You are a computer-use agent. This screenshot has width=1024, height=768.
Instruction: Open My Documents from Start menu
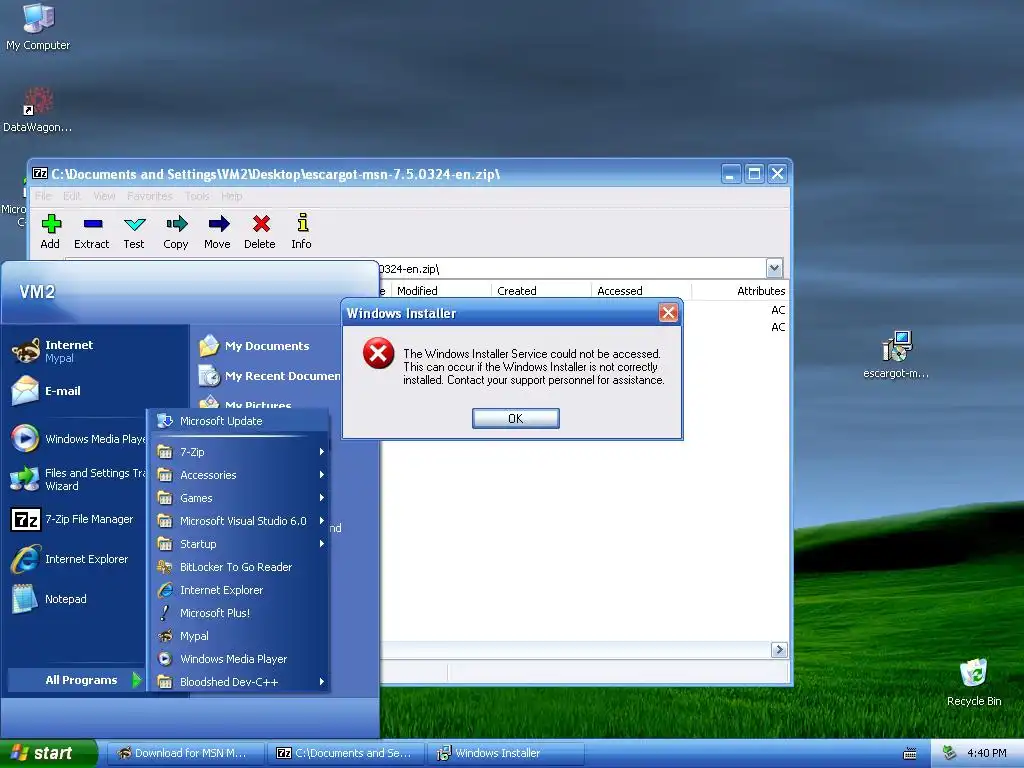(x=255, y=345)
